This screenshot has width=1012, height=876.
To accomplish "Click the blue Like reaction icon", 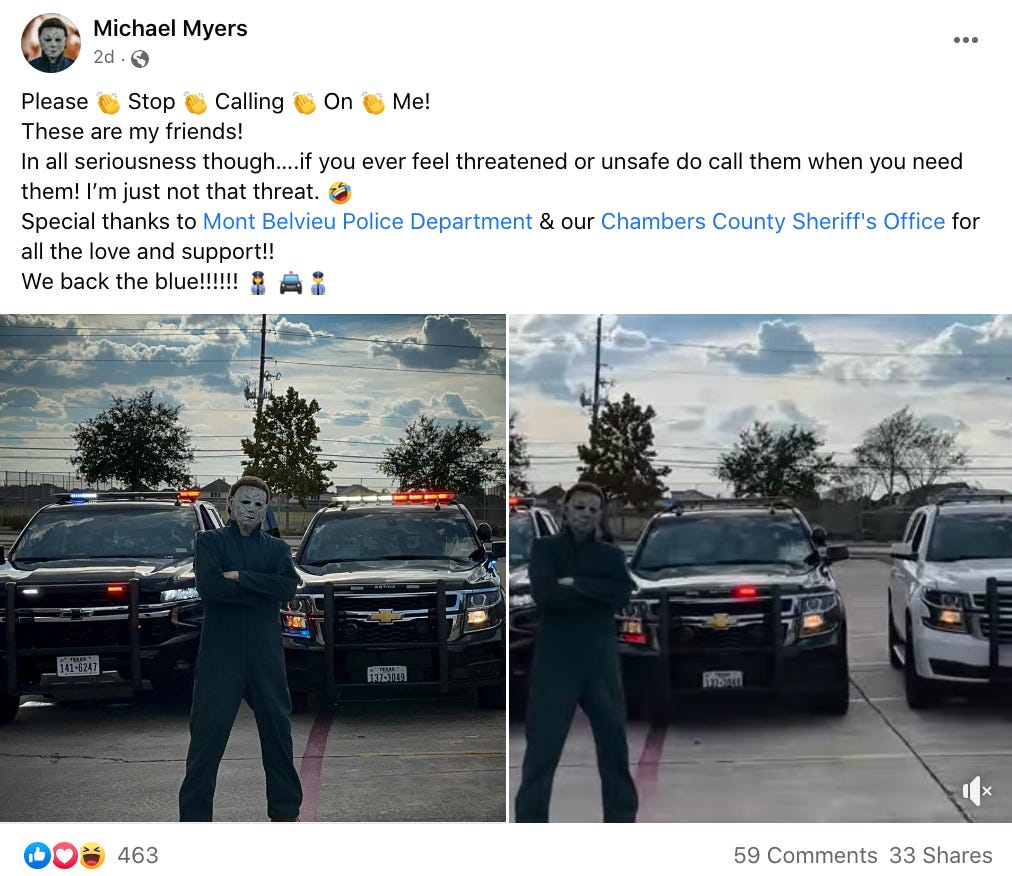I will (x=37, y=855).
